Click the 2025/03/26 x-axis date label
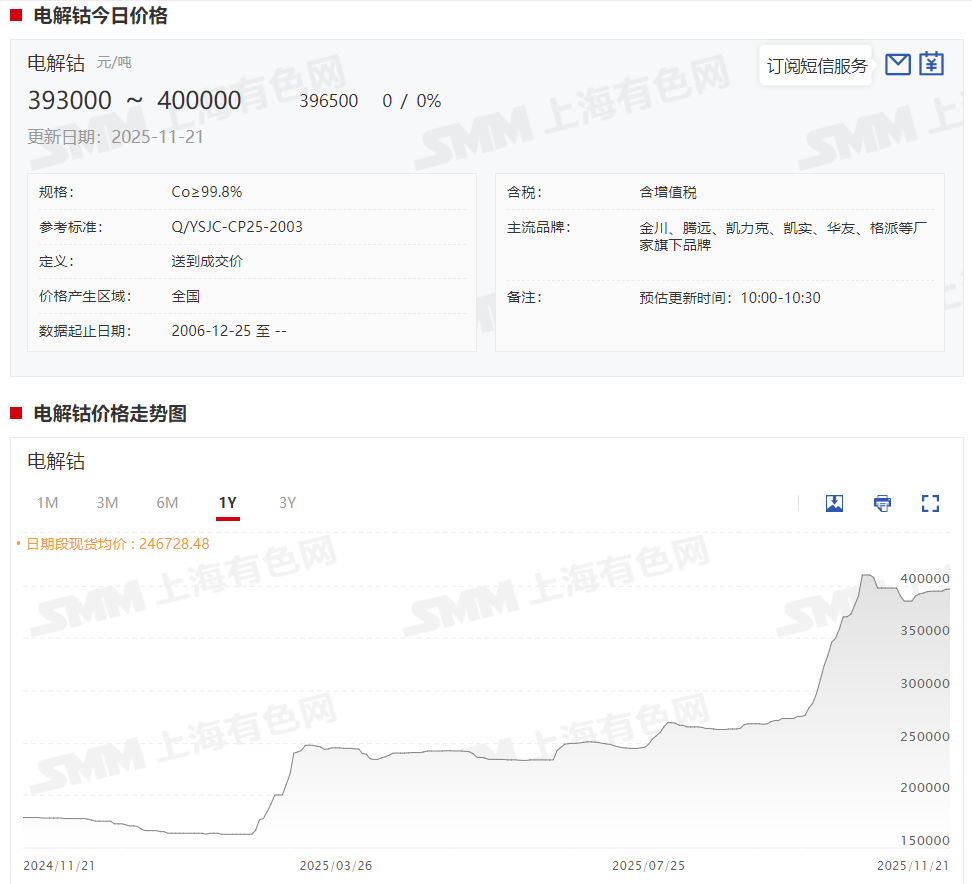Image resolution: width=972 pixels, height=884 pixels. click(336, 865)
